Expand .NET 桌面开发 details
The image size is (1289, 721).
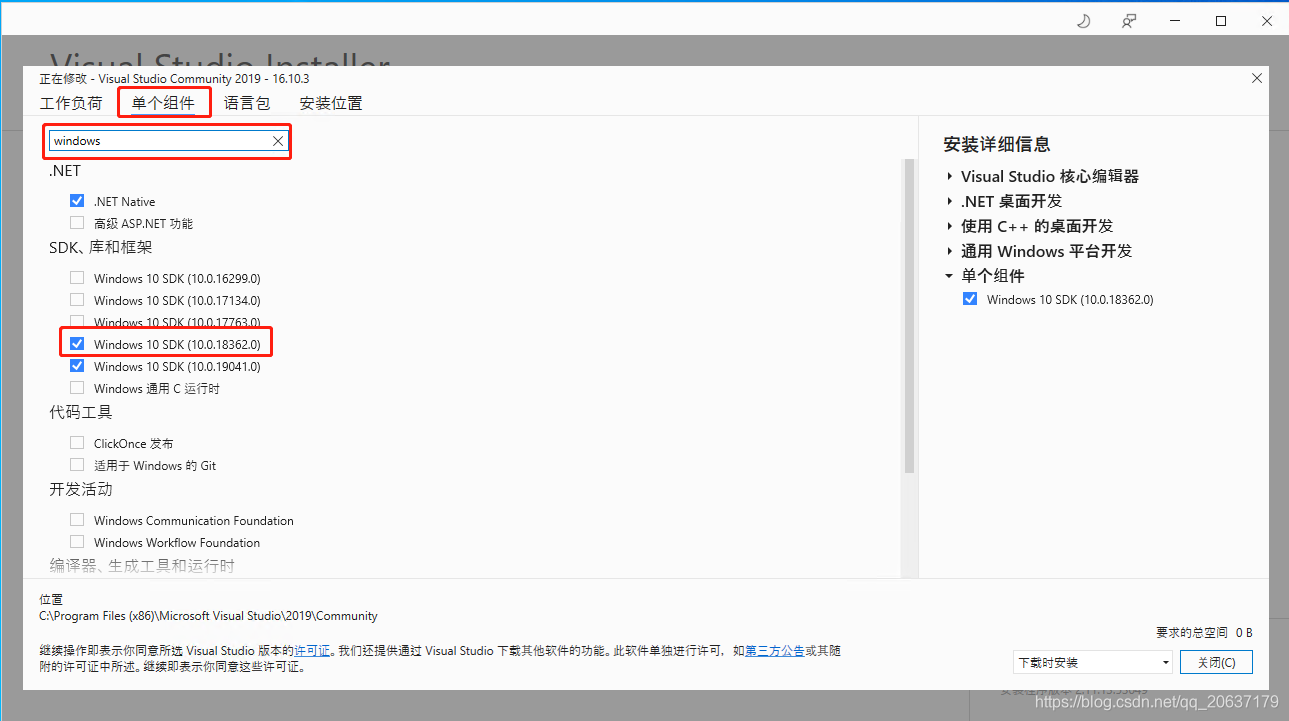[x=949, y=201]
